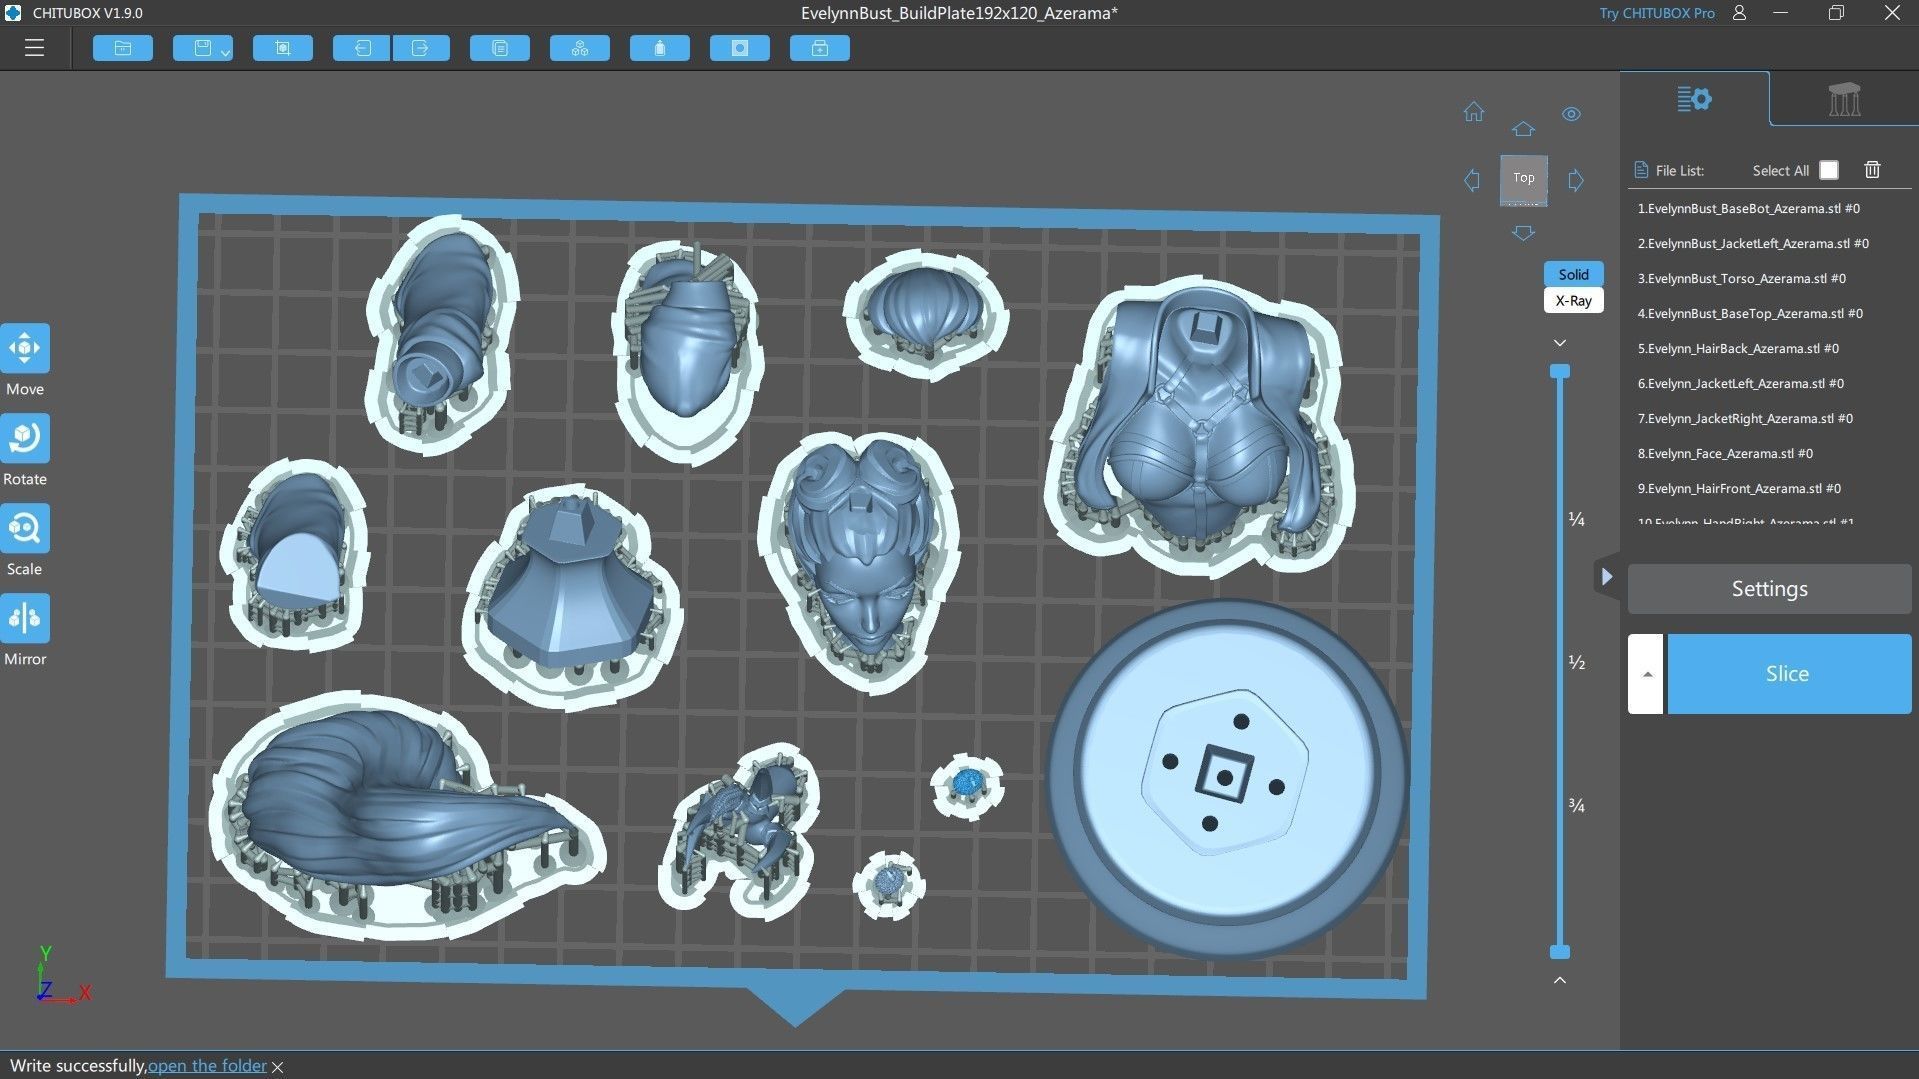Click the down arrow view navigation
This screenshot has height=1079, width=1919.
(x=1523, y=233)
